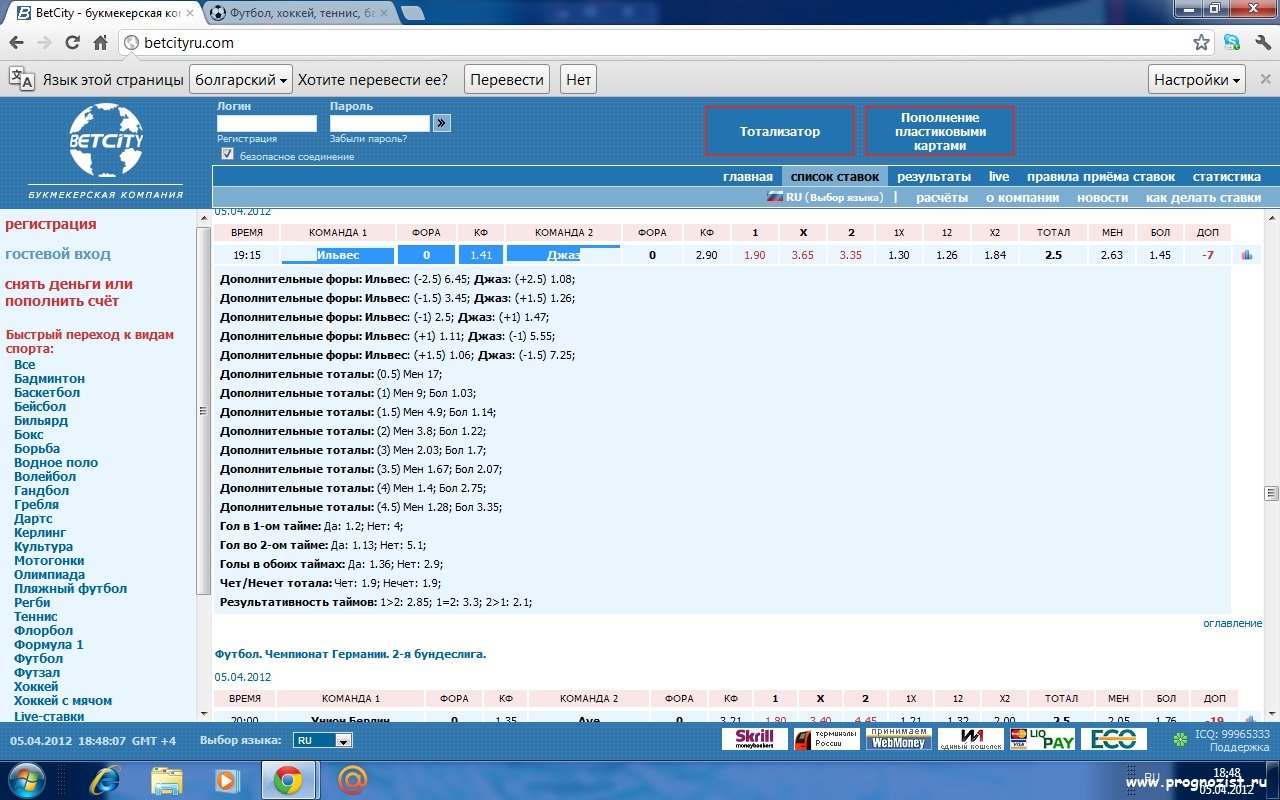The width and height of the screenshot is (1280, 800).
Task: Open Chrome wrench settings menu
Action: click(x=1262, y=43)
